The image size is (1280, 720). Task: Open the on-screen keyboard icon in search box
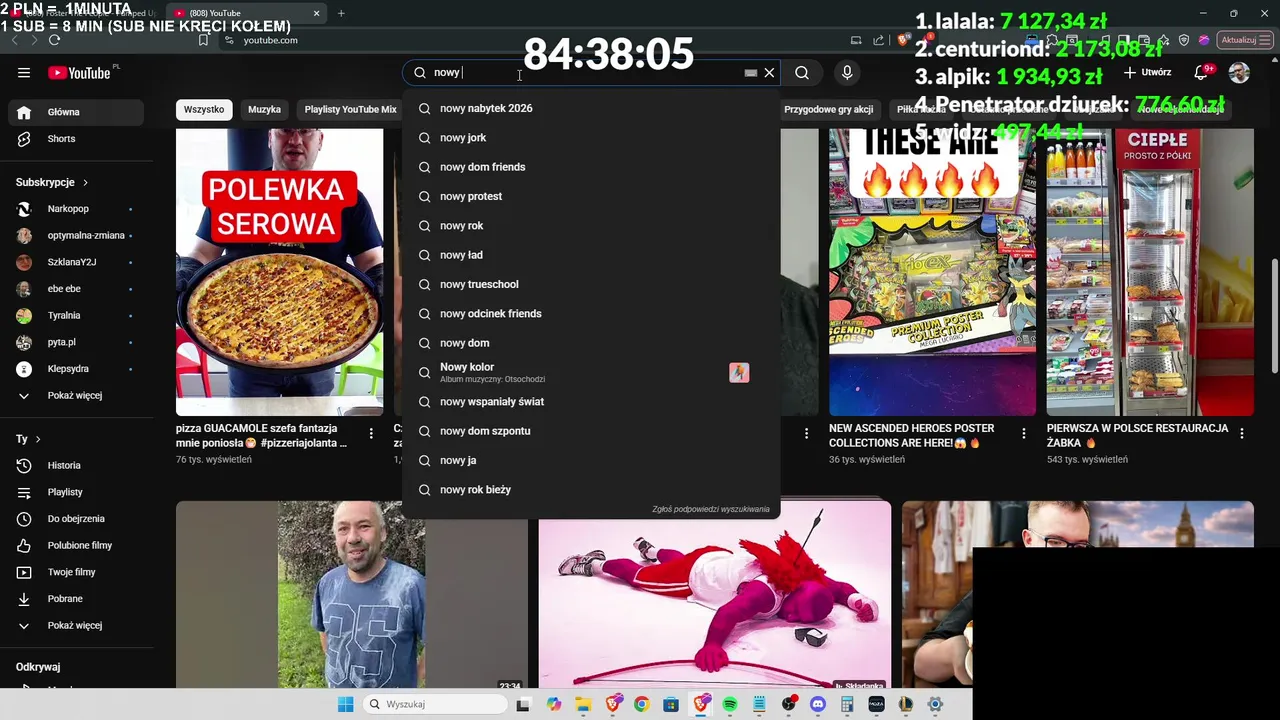[x=751, y=73]
